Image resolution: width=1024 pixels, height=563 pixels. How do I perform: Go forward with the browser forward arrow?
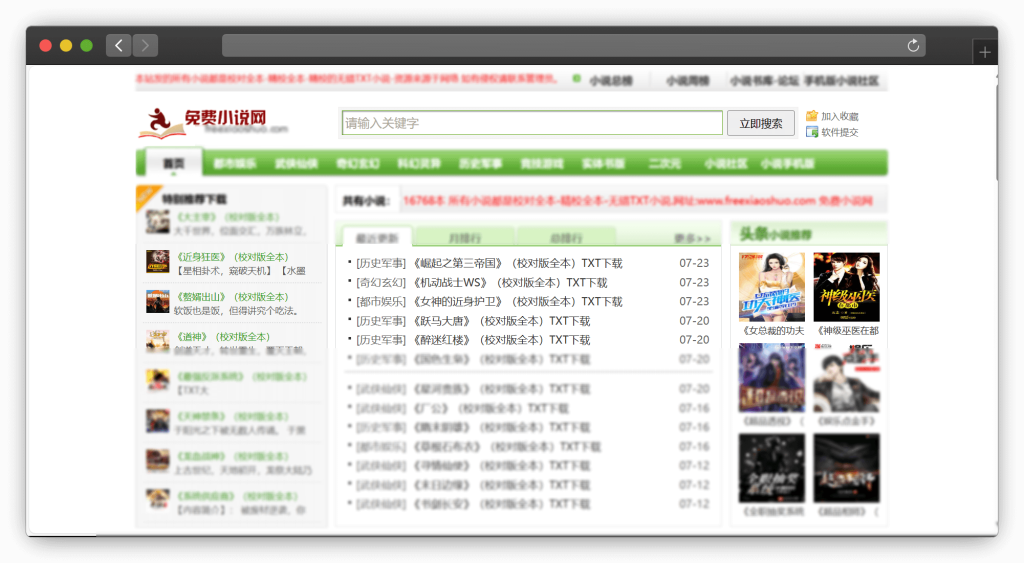(145, 45)
